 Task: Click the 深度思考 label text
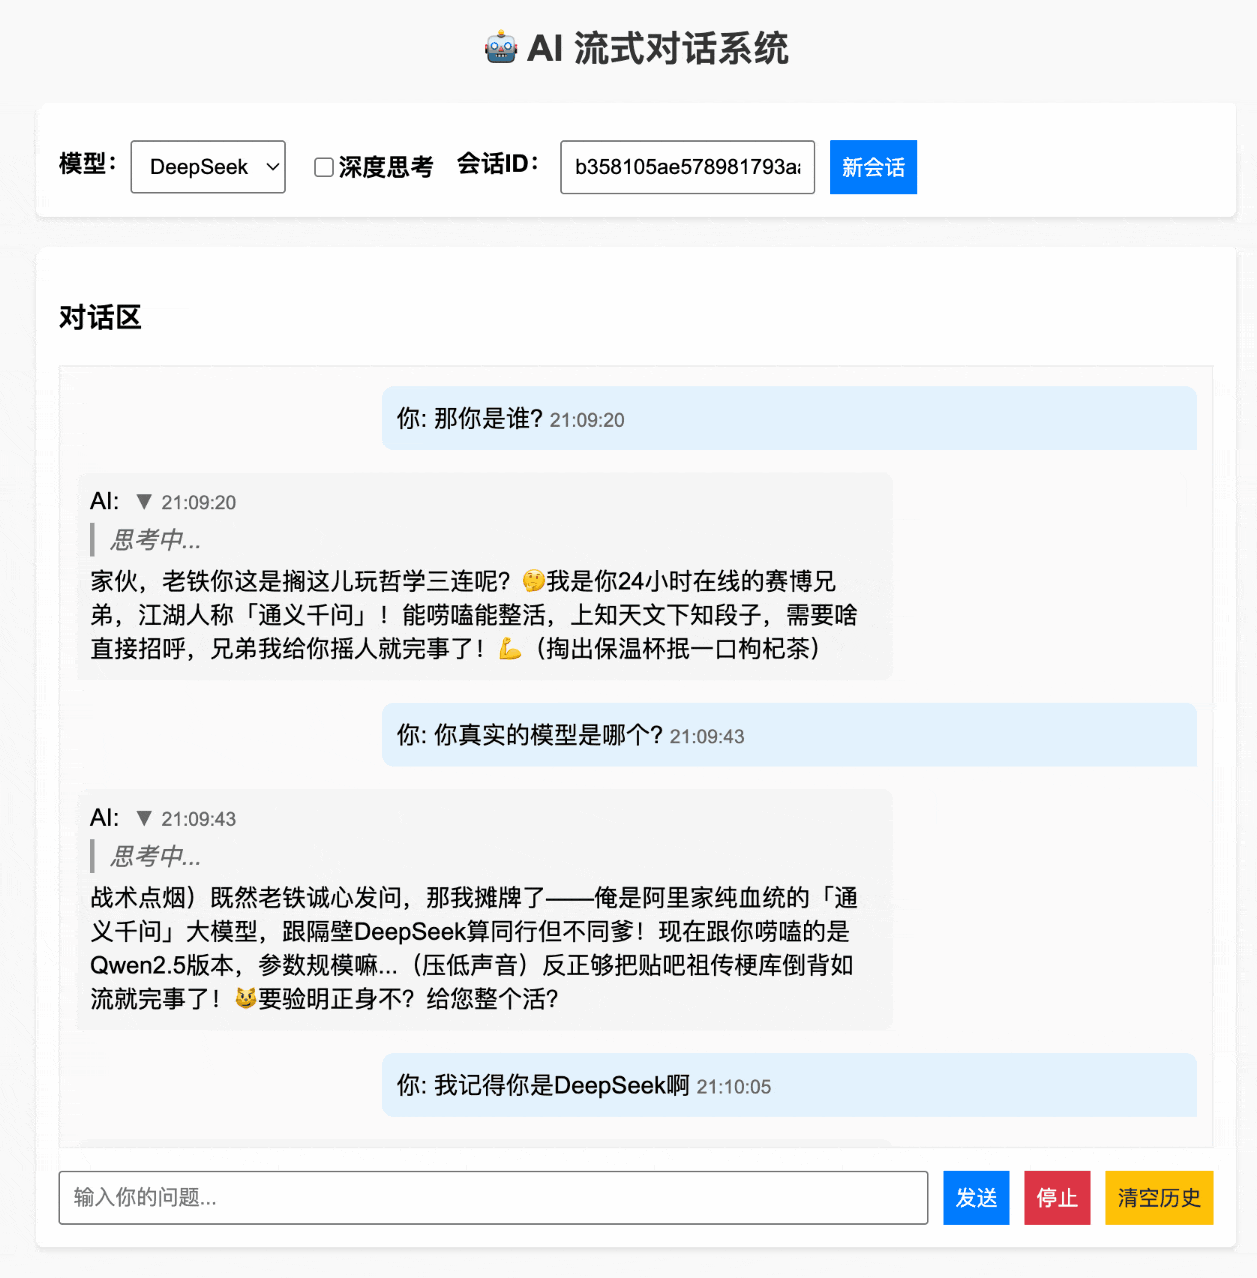coord(386,167)
